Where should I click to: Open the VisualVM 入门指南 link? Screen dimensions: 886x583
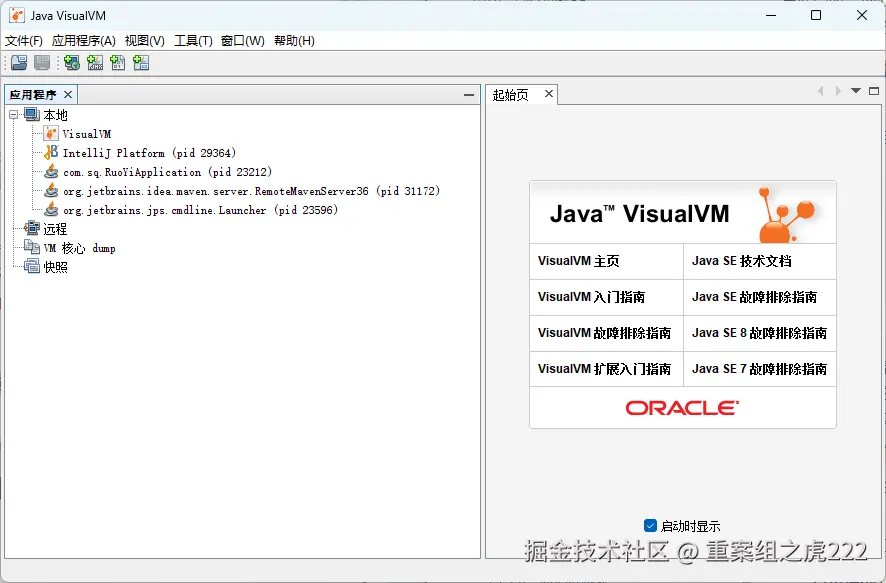(593, 297)
